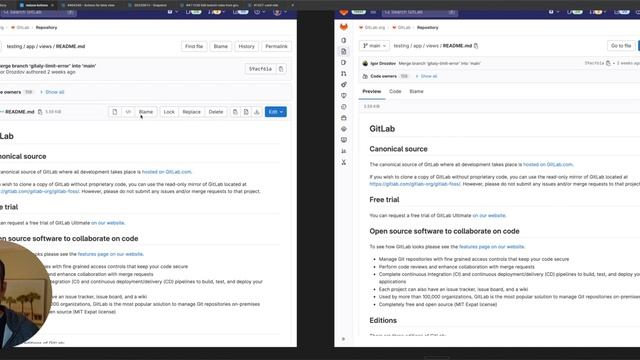The image size is (640, 360).
Task: Copy README.md file path in left file header
Action: (x=40, y=112)
